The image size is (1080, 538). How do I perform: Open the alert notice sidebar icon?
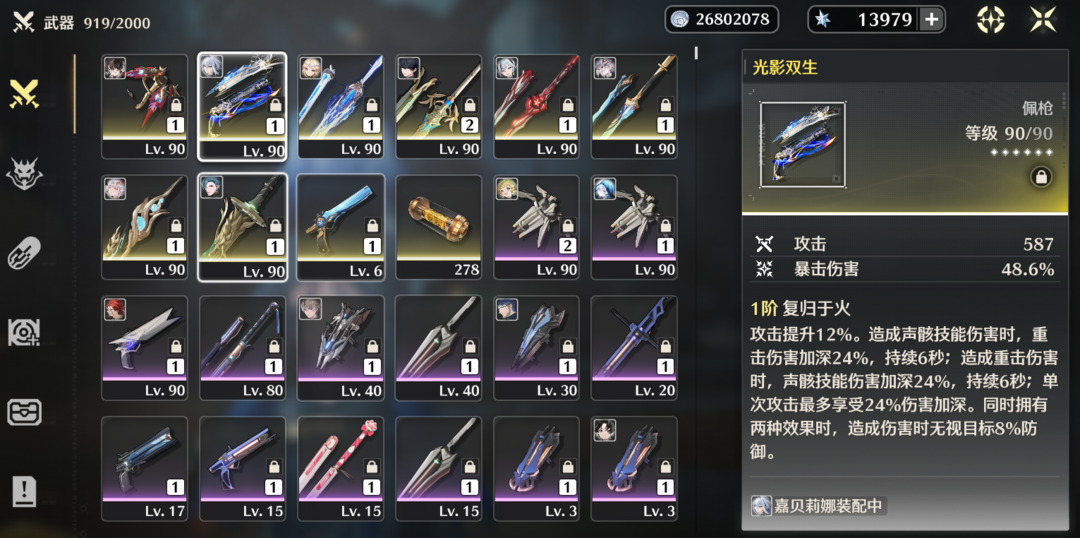click(24, 491)
